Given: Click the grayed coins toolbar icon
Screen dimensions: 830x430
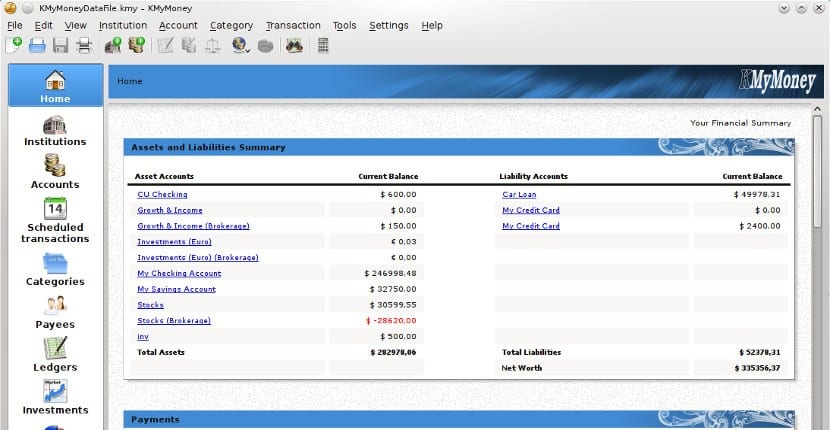Looking at the screenshot, I should (189, 46).
